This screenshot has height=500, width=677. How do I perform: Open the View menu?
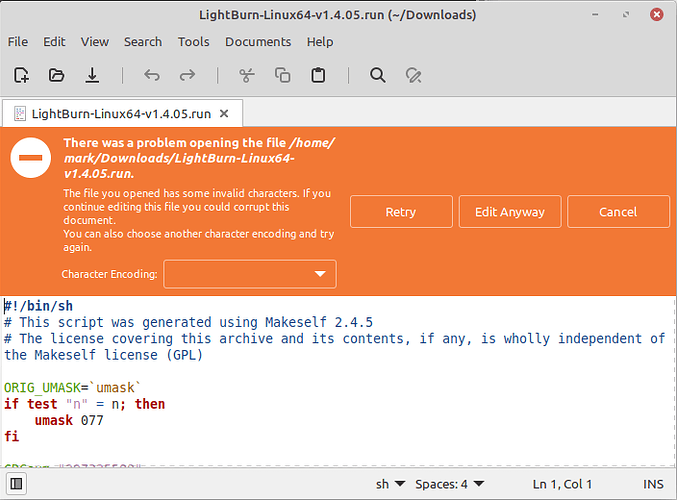point(95,42)
